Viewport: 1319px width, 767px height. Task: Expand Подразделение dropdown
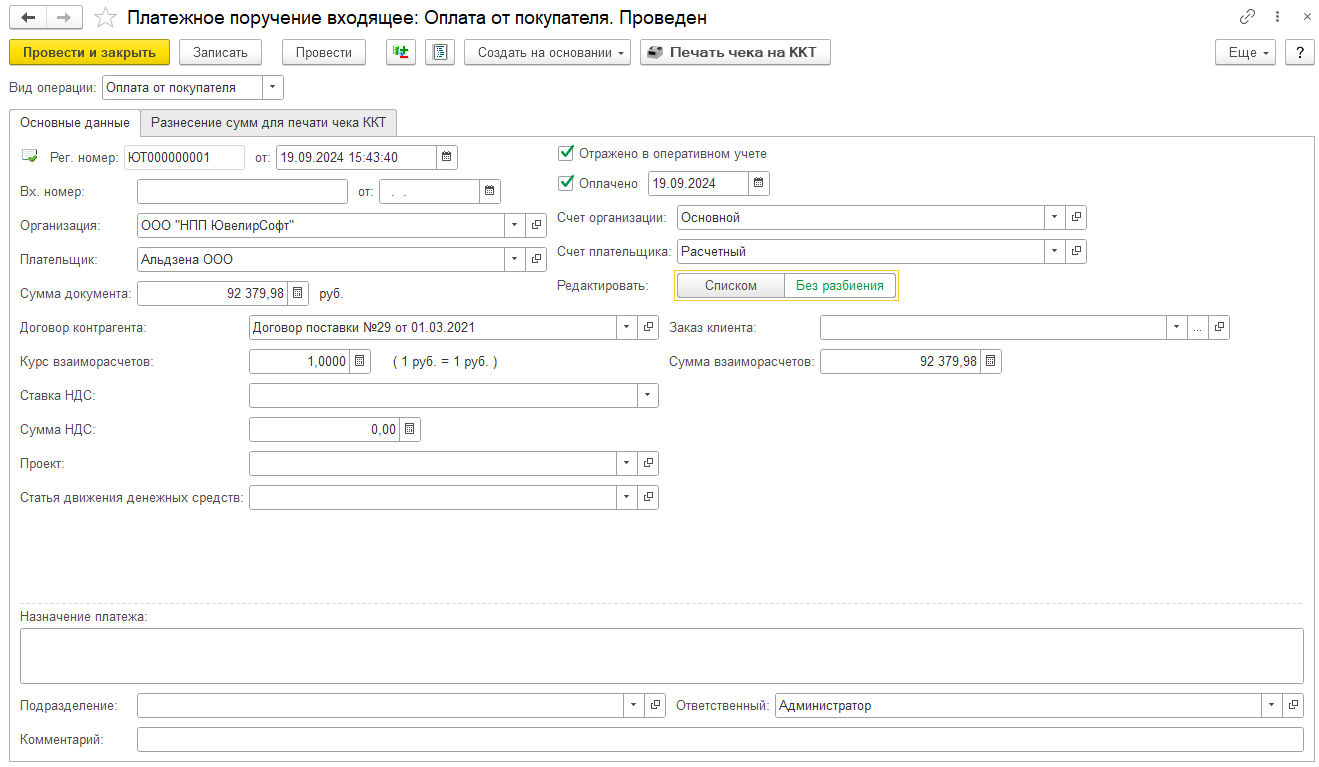634,705
